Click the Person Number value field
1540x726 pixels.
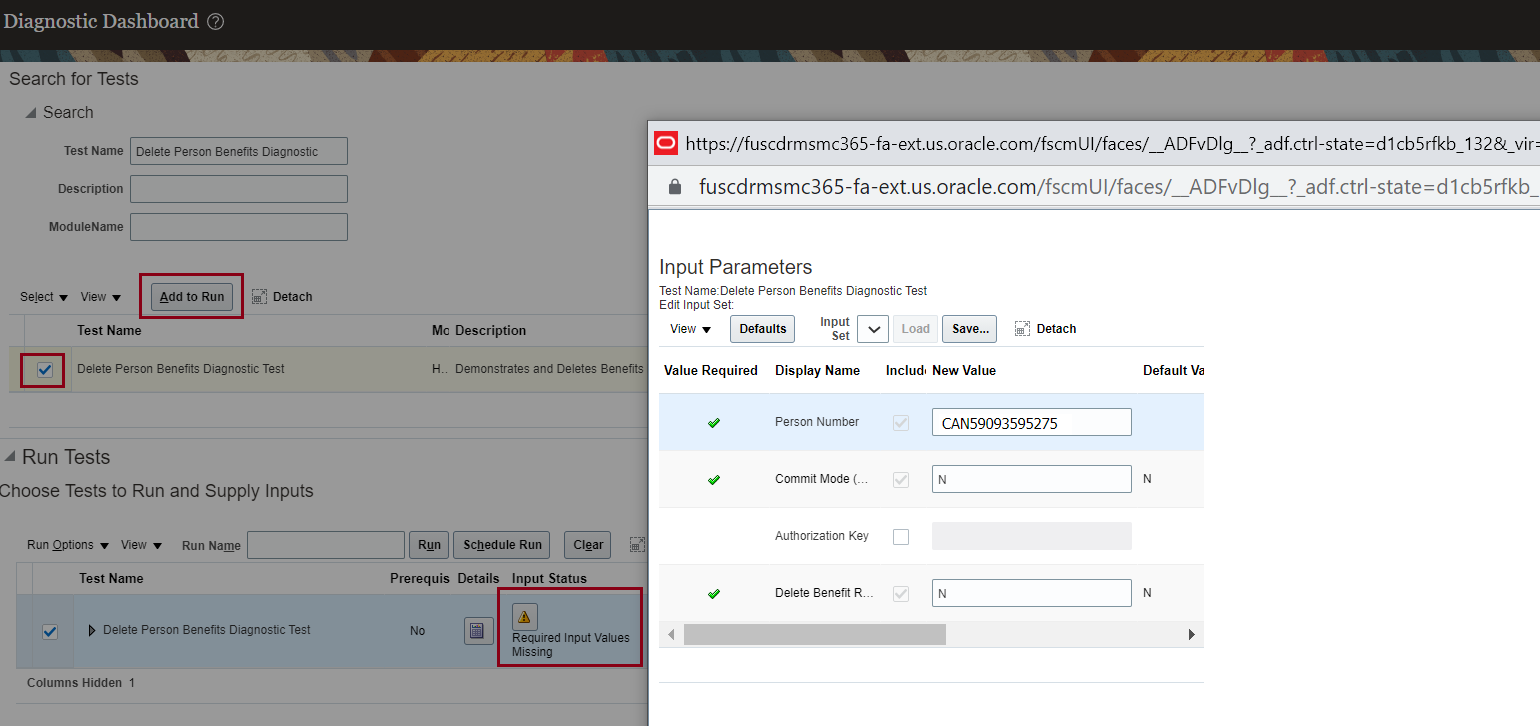[x=1031, y=421]
